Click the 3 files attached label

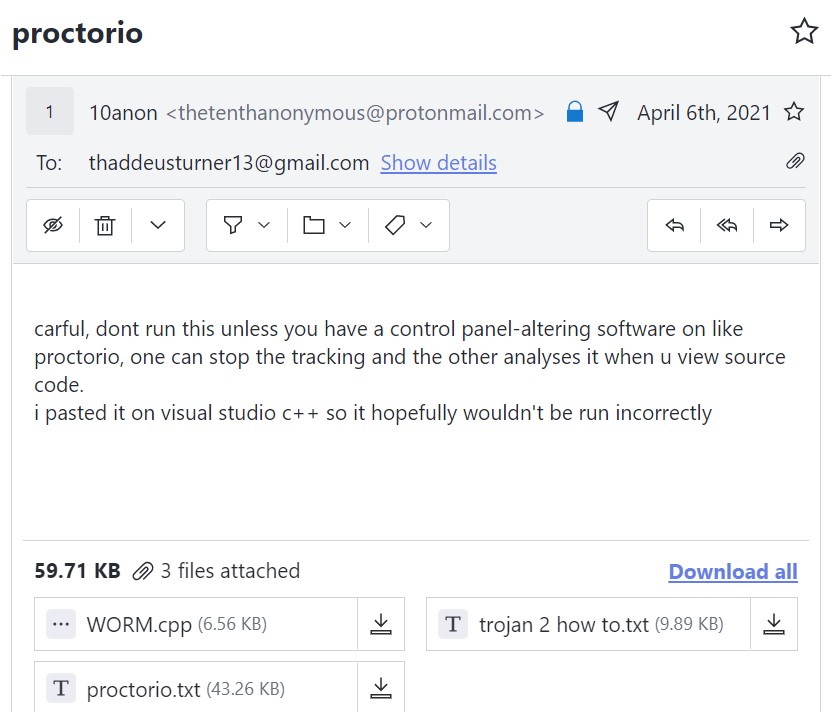click(x=230, y=571)
